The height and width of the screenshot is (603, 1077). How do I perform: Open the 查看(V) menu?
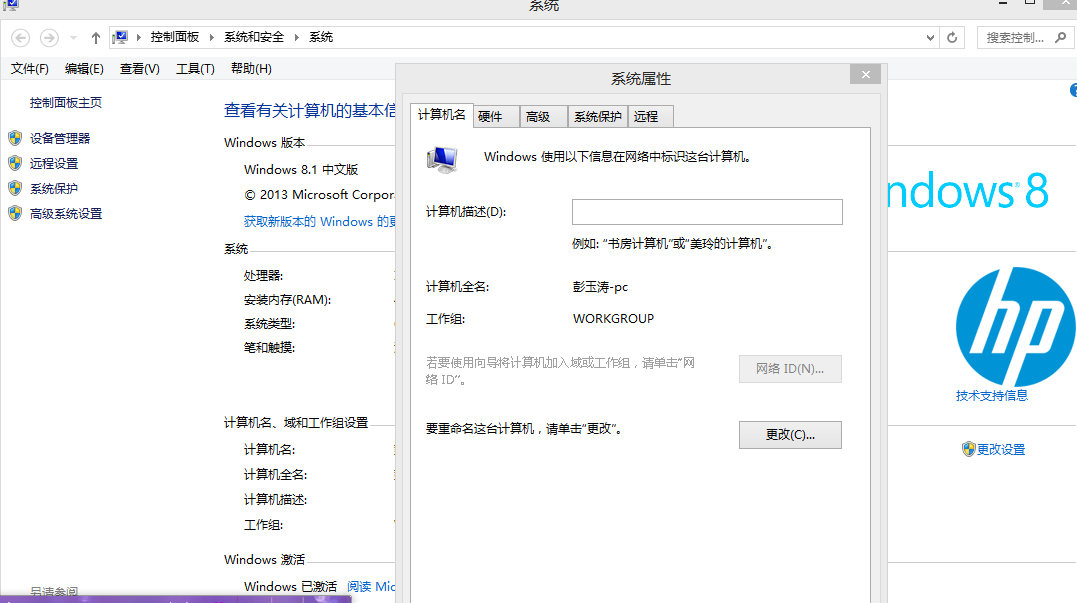point(139,69)
